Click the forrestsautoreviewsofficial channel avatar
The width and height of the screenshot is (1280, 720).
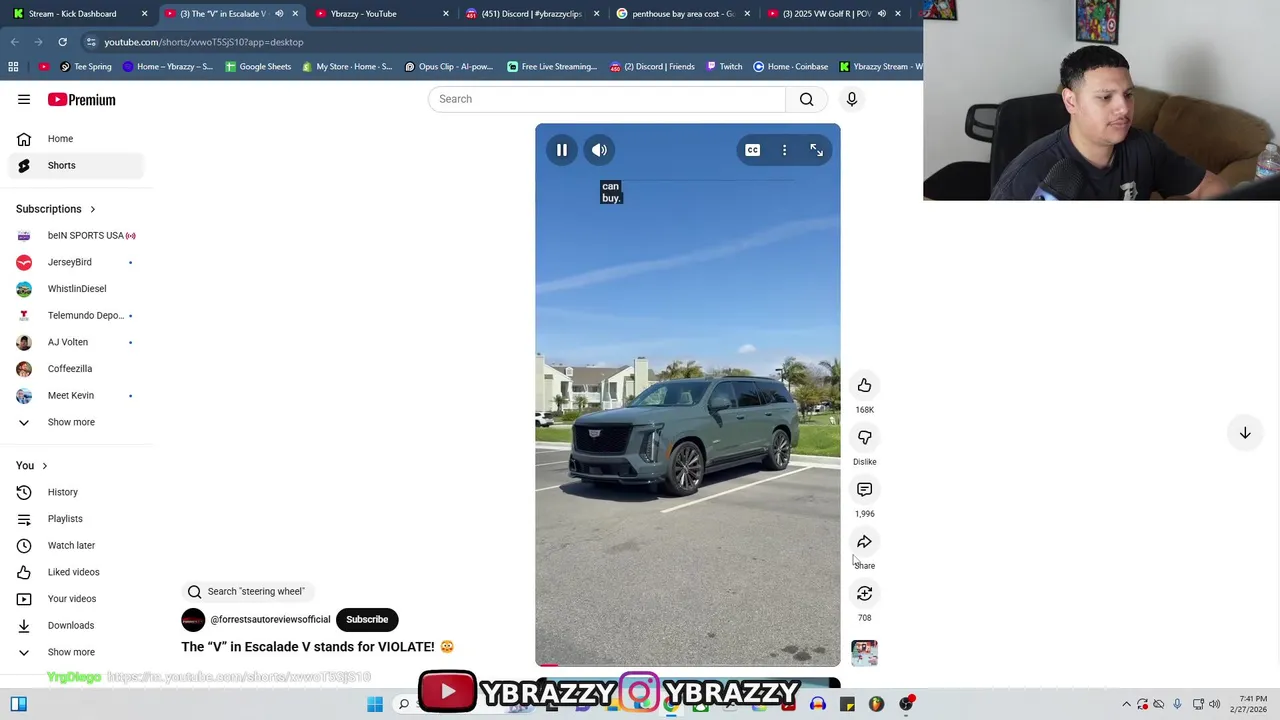[193, 620]
